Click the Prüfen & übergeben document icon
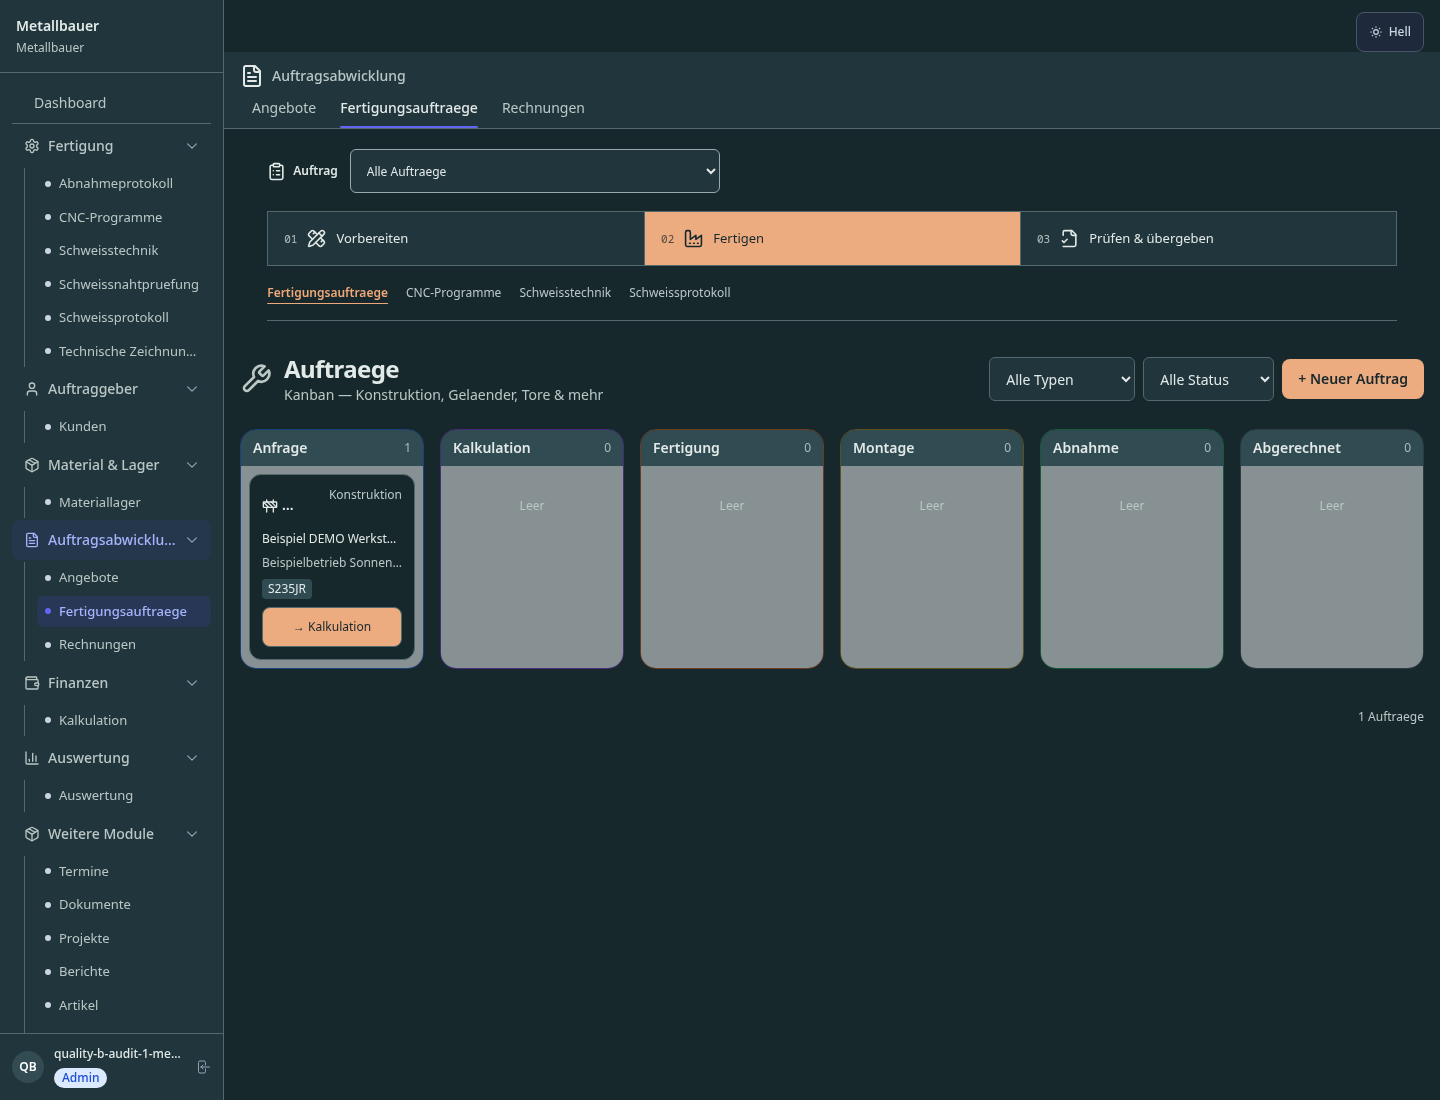Screen dimensions: 1440x1100 (x=1069, y=238)
